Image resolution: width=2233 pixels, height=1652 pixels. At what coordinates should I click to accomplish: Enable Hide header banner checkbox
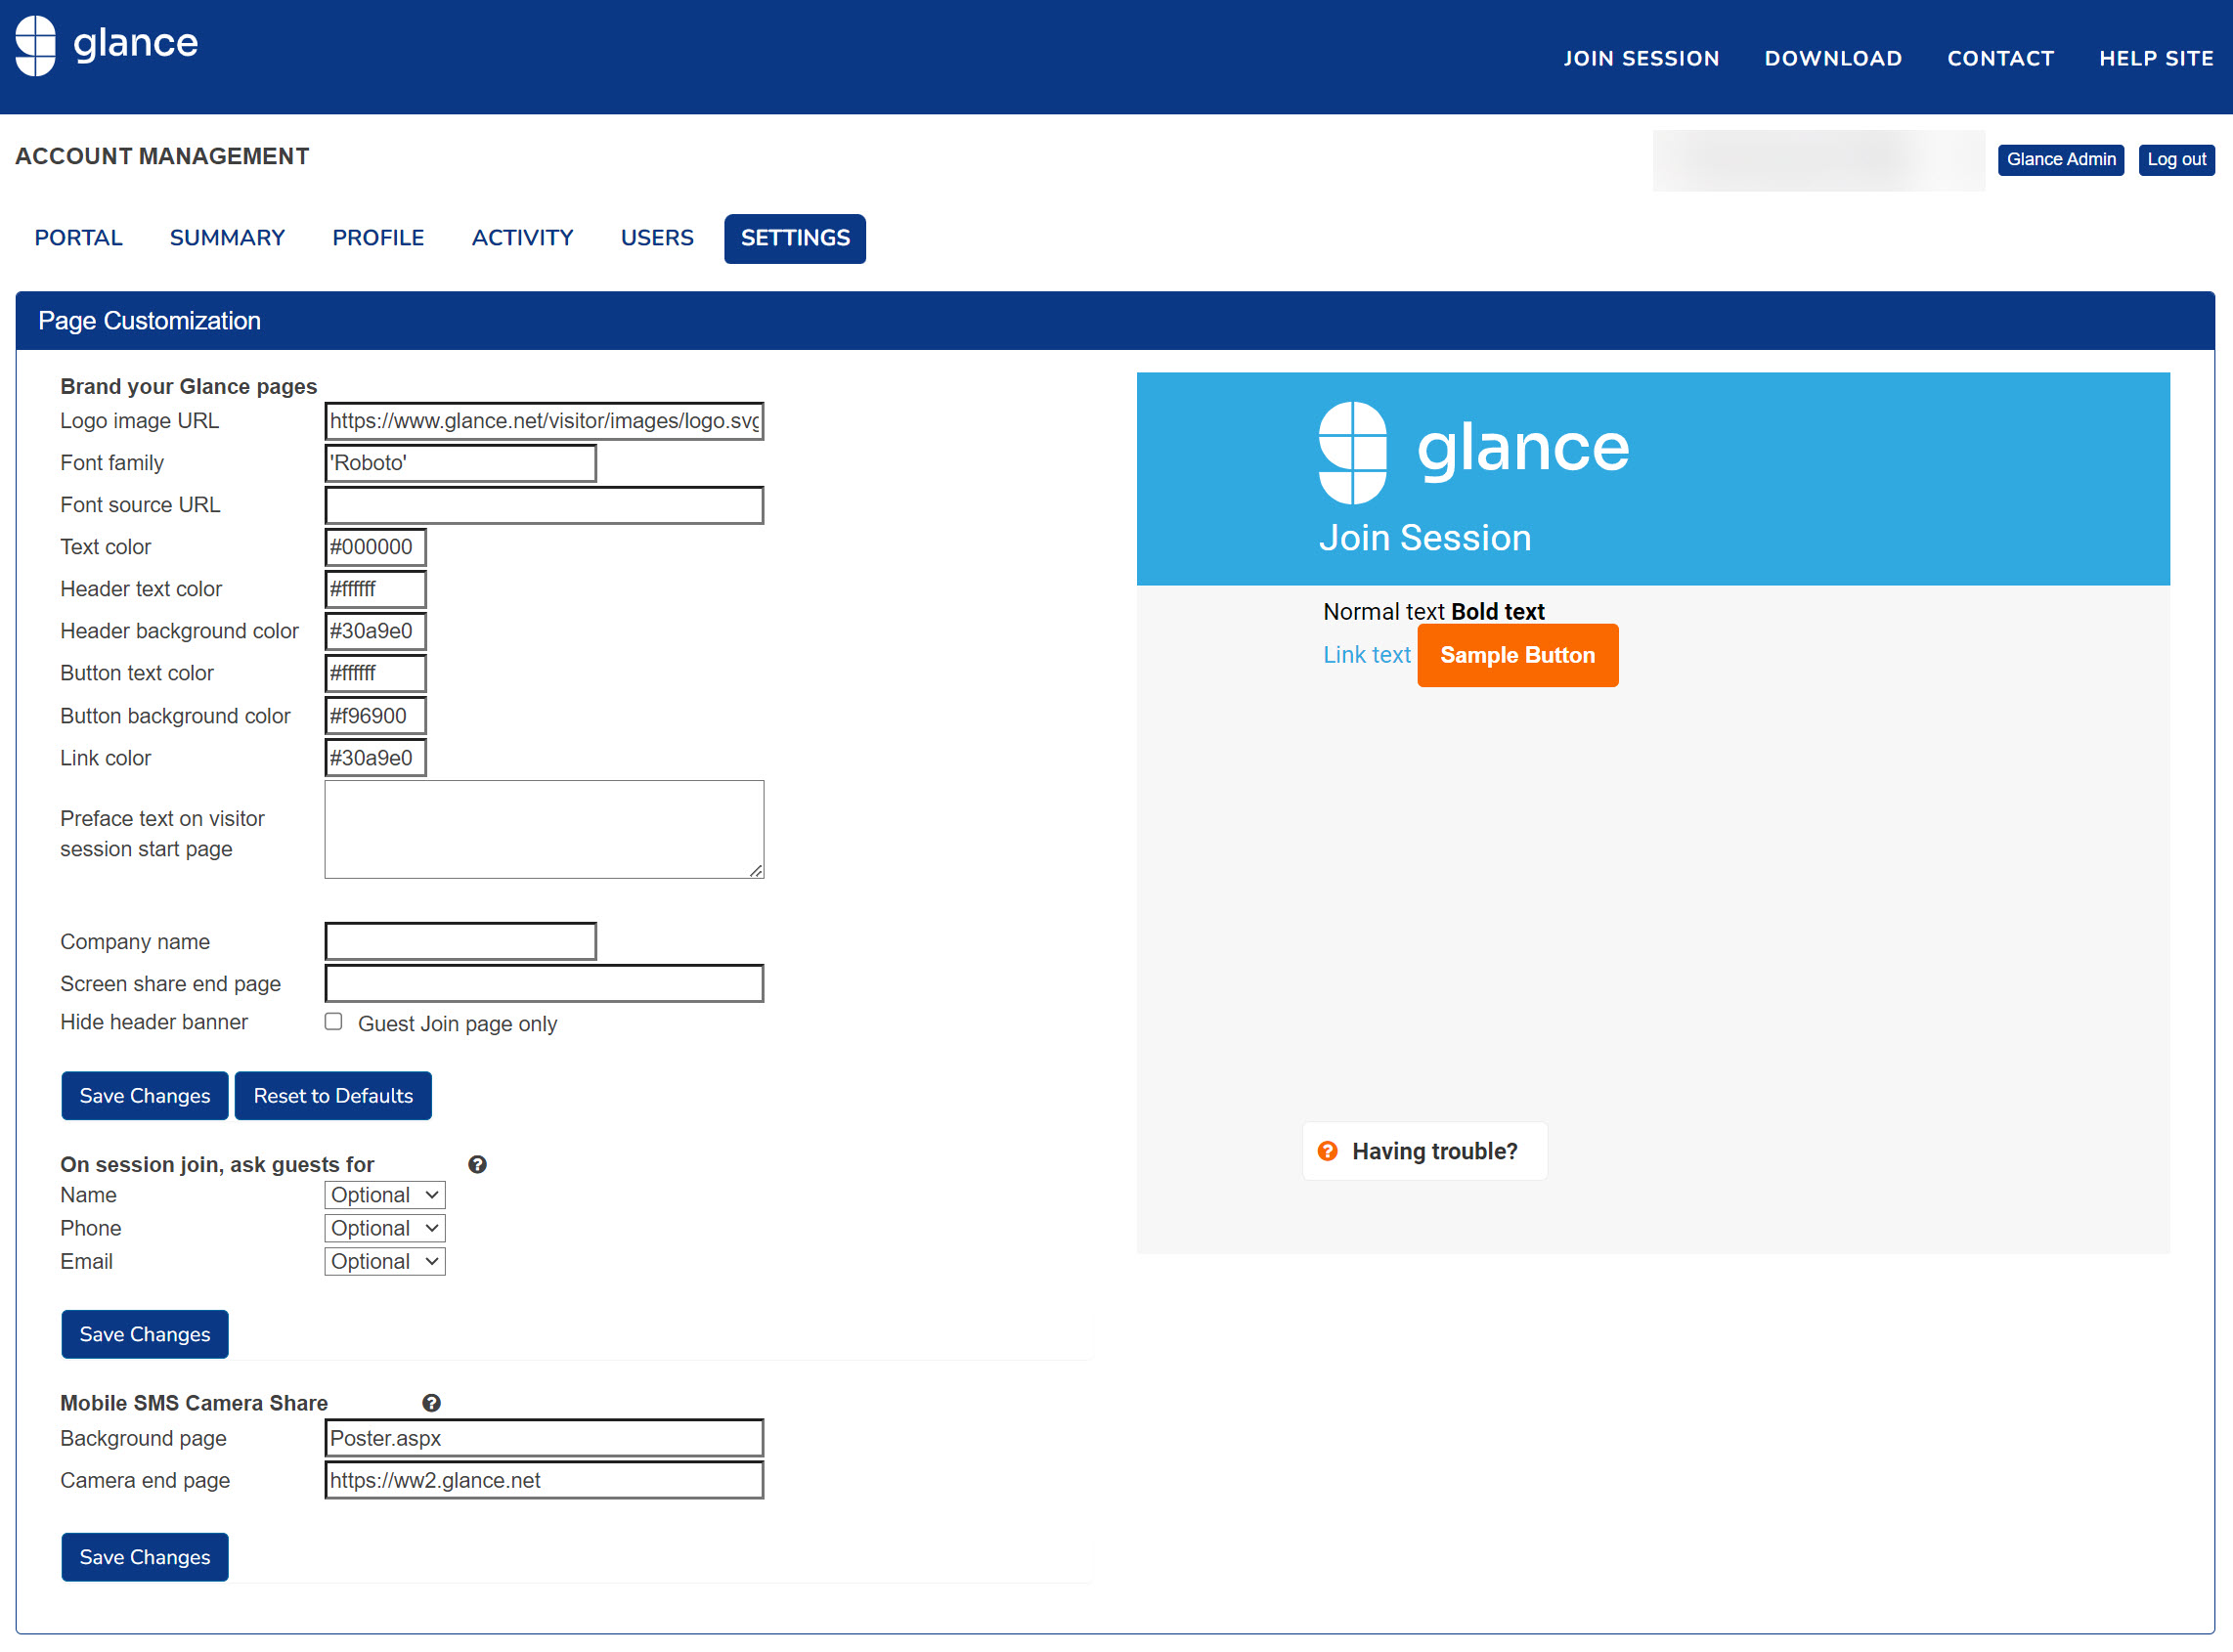click(333, 1022)
